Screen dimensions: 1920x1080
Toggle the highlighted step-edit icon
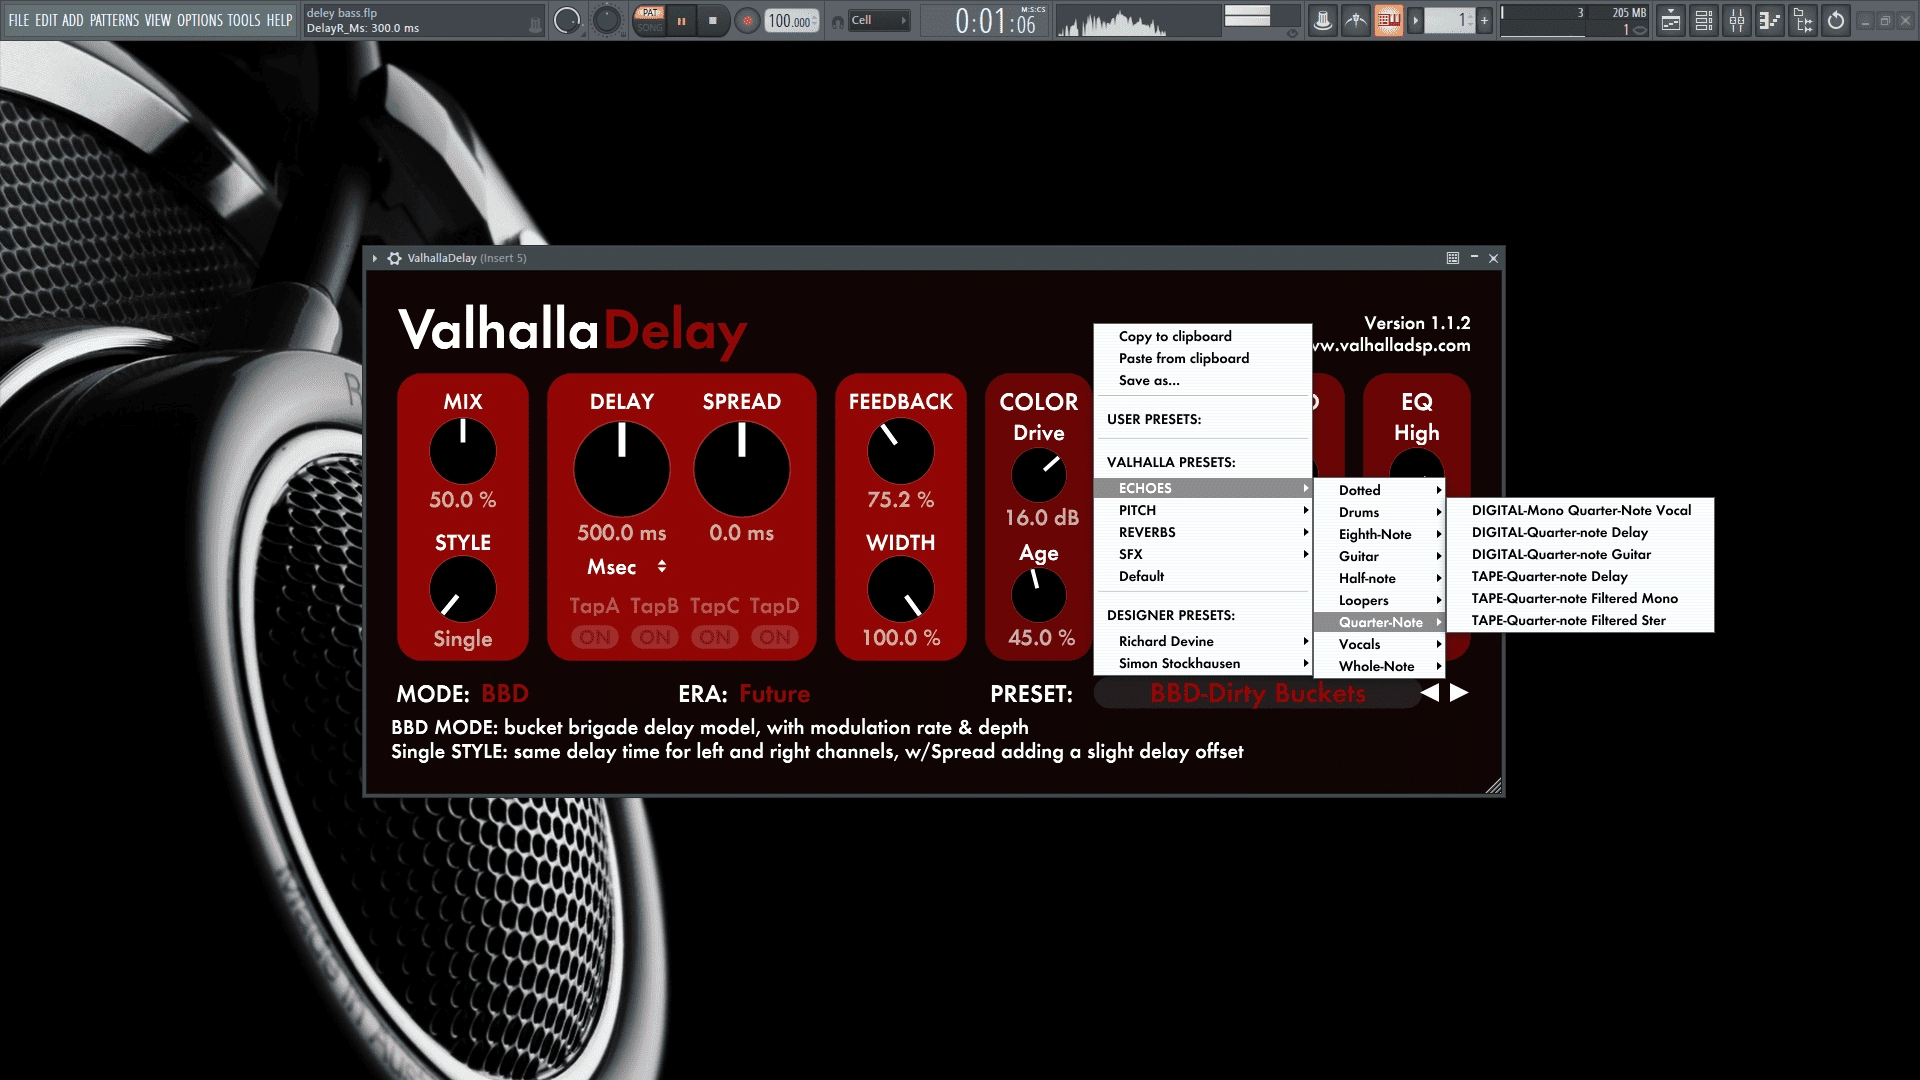click(x=1388, y=20)
